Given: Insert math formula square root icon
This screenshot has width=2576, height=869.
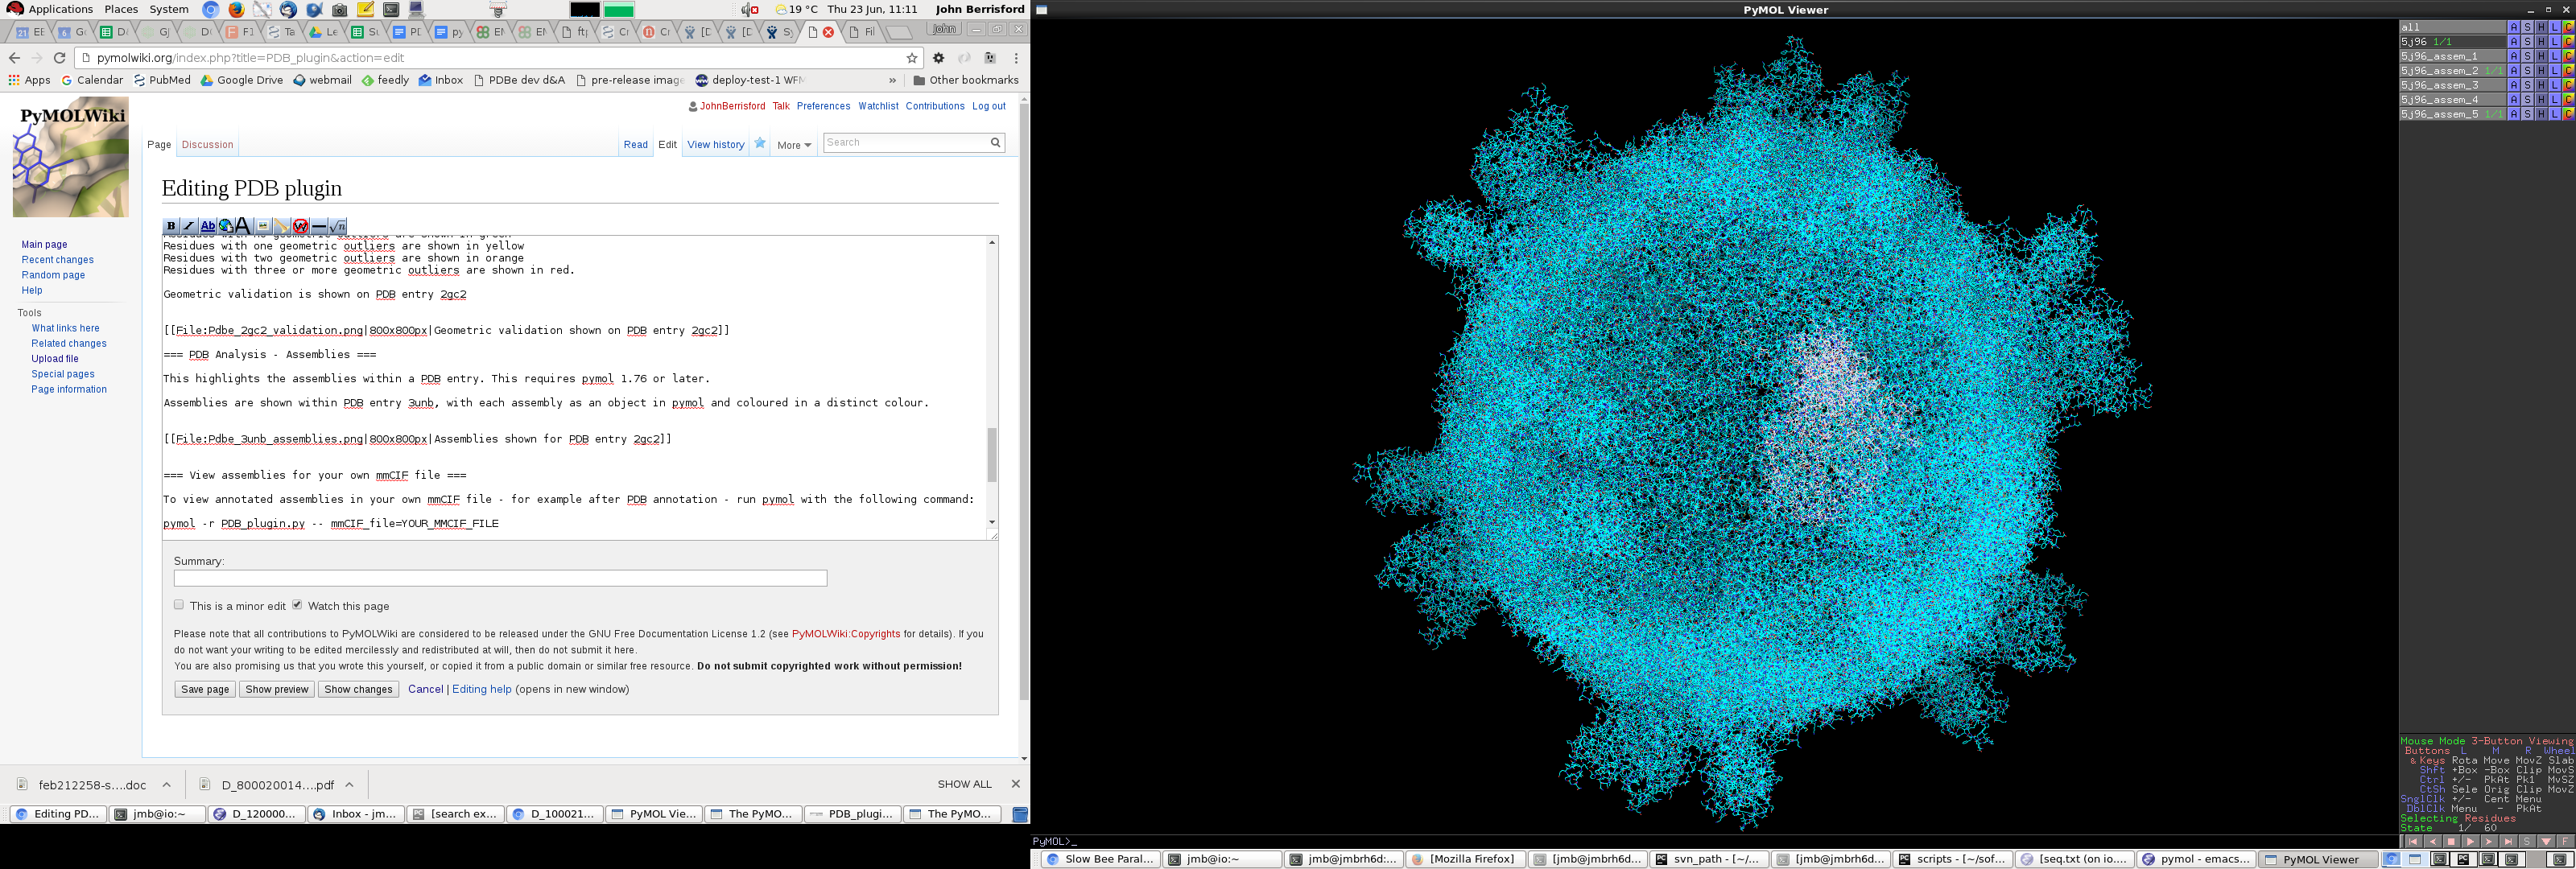Looking at the screenshot, I should tap(338, 226).
